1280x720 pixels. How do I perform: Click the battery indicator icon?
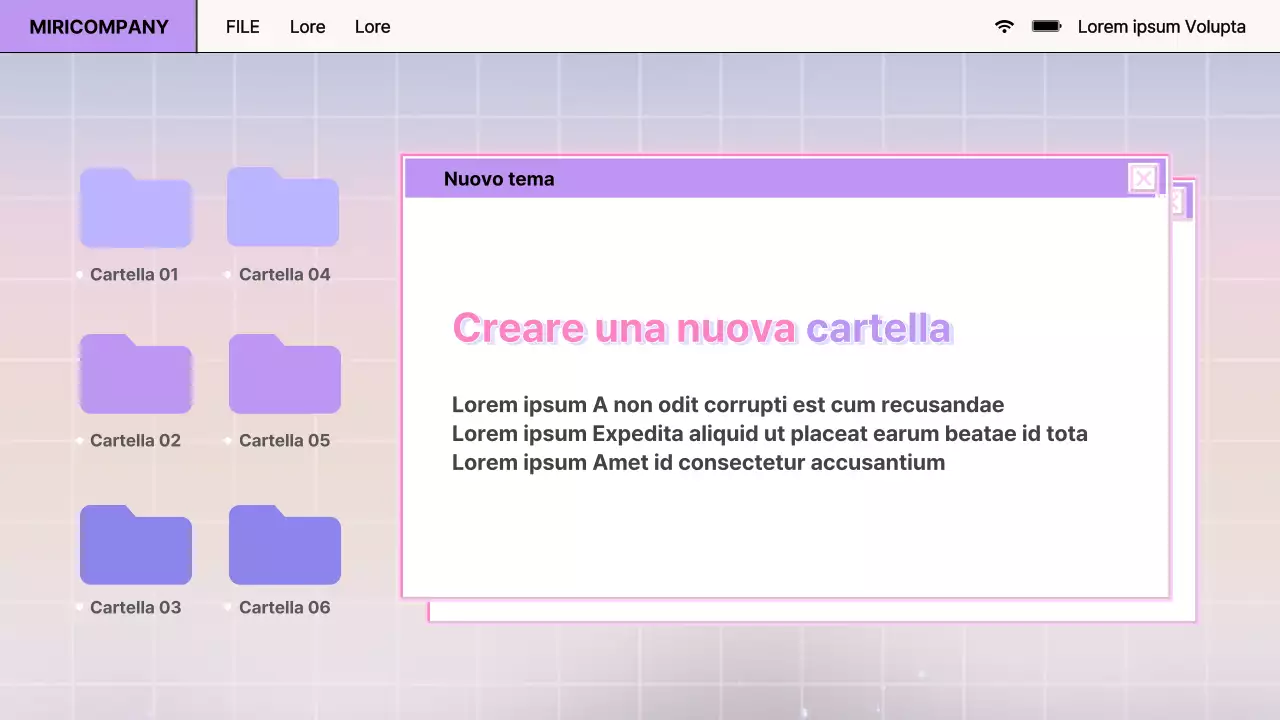pos(1046,26)
